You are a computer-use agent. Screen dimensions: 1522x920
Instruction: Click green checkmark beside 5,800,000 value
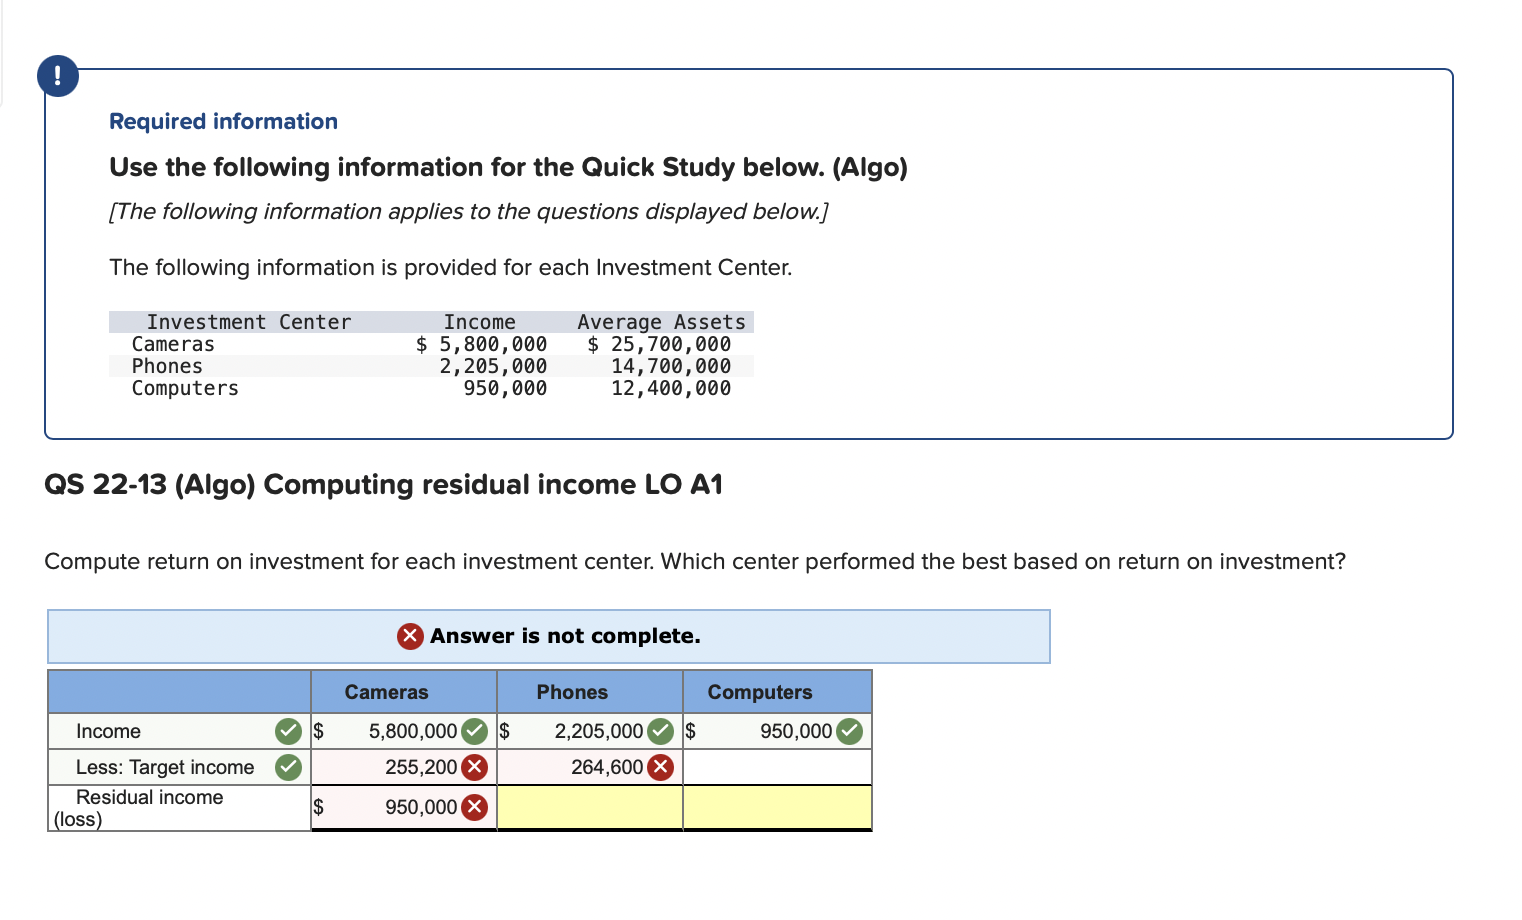(474, 731)
